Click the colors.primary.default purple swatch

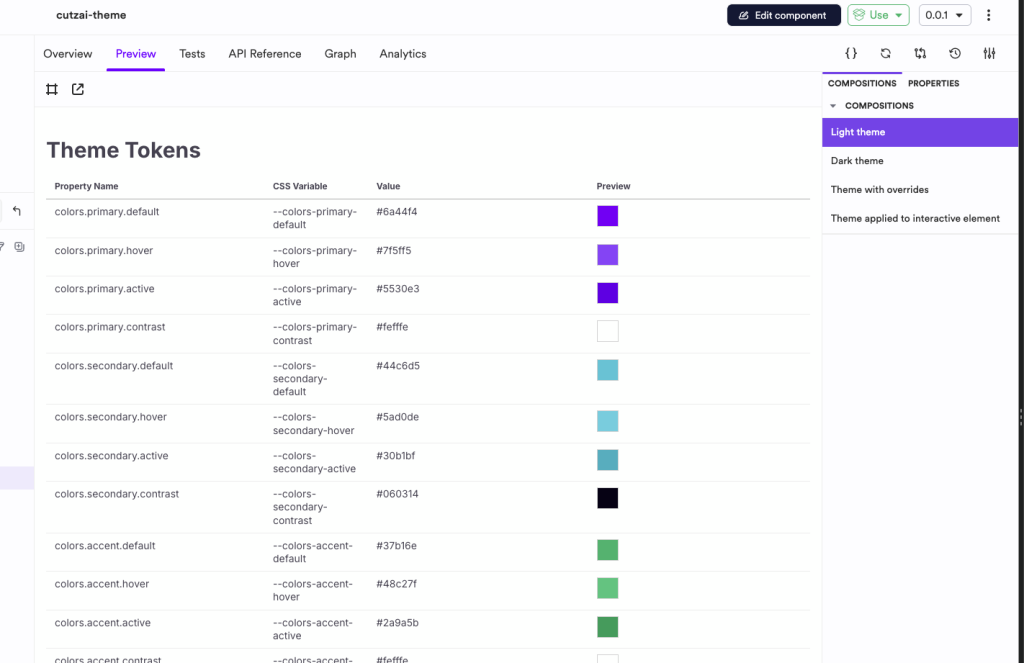click(x=607, y=216)
